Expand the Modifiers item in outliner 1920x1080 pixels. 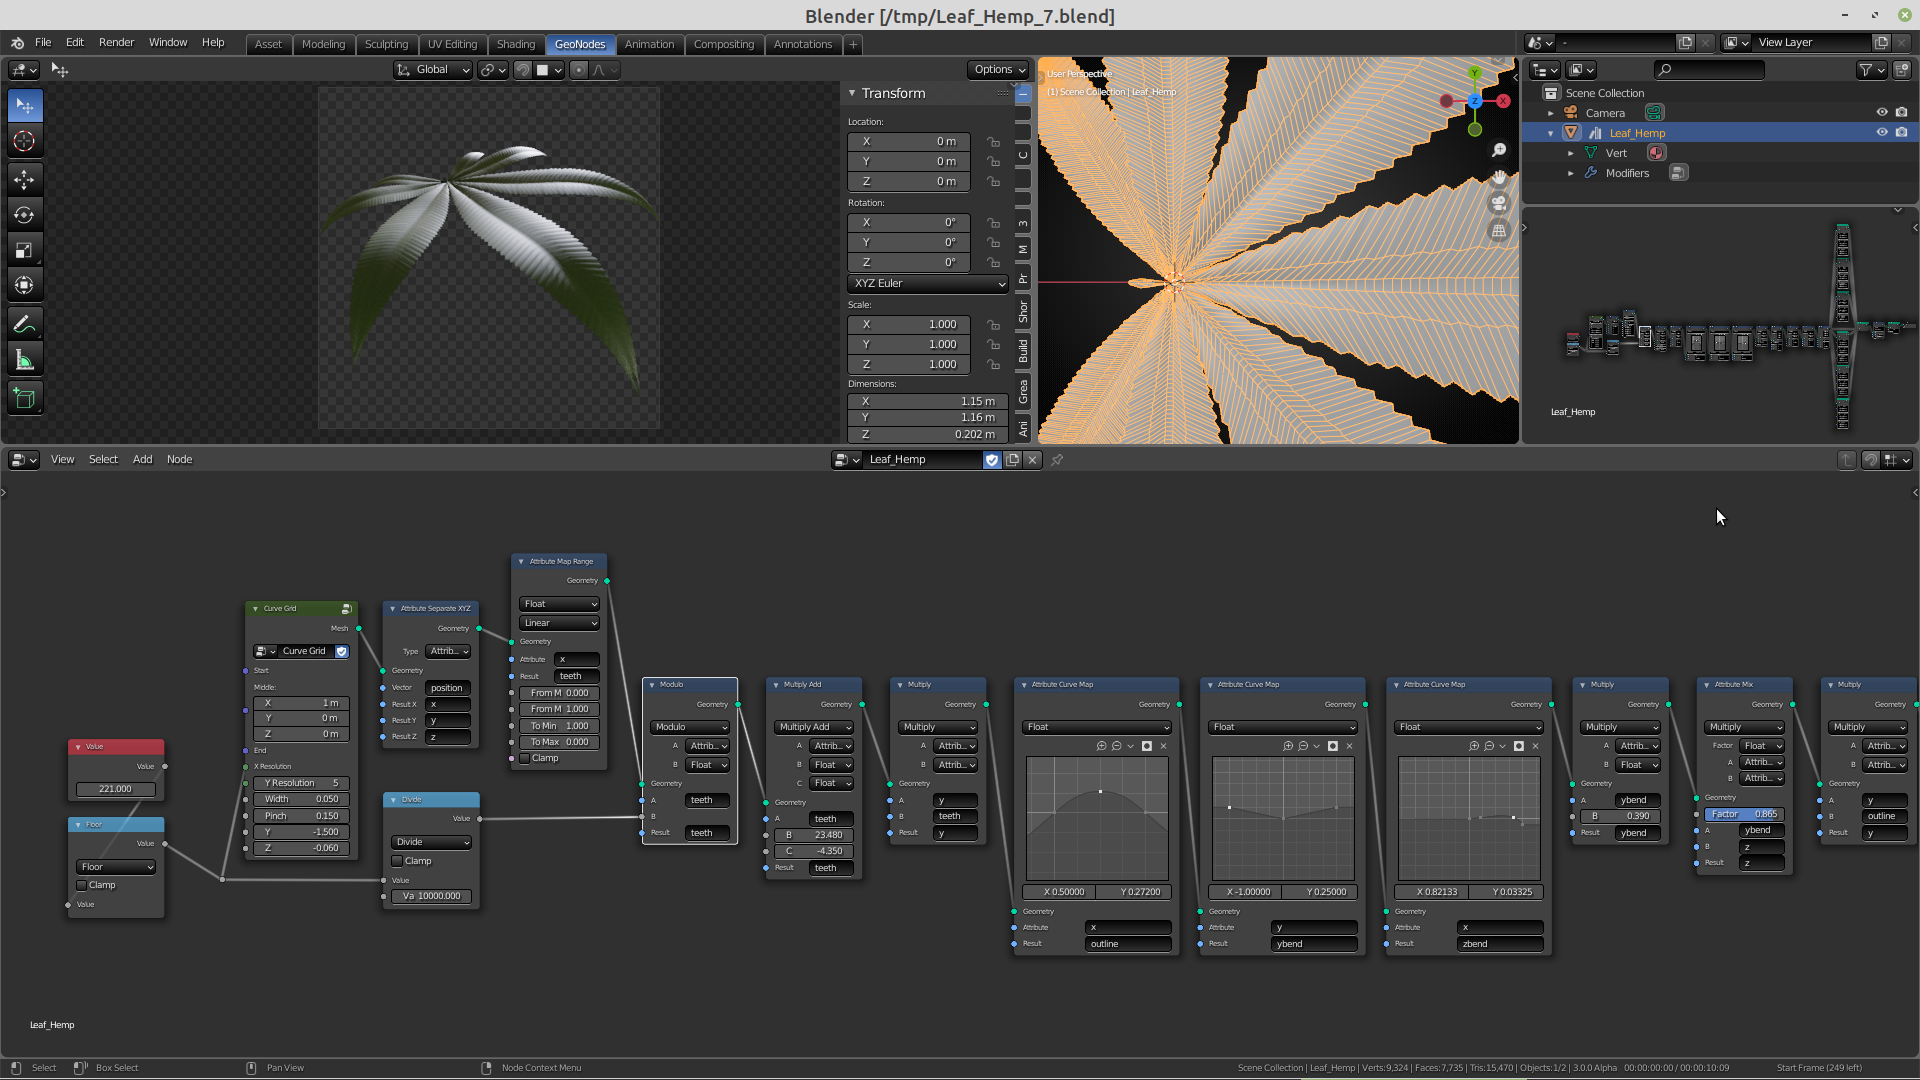1571,173
